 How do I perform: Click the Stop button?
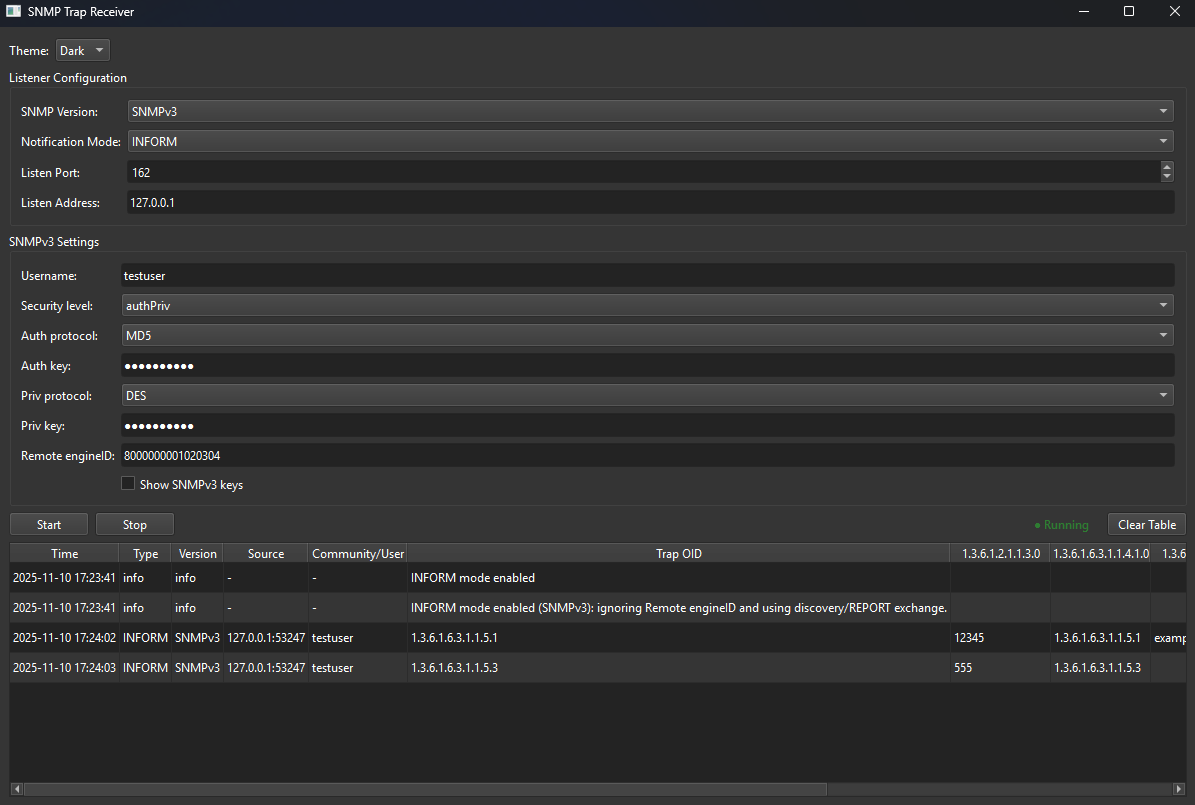(134, 524)
